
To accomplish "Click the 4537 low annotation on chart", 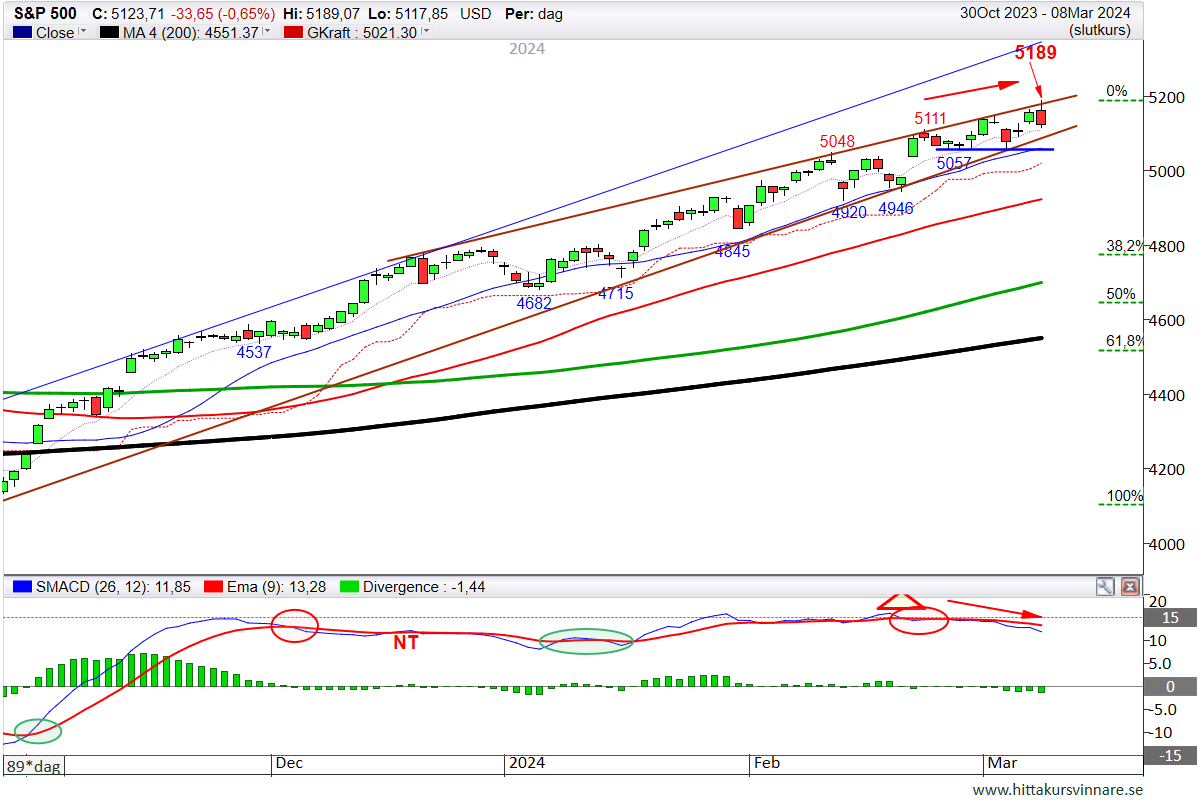I will pos(254,352).
